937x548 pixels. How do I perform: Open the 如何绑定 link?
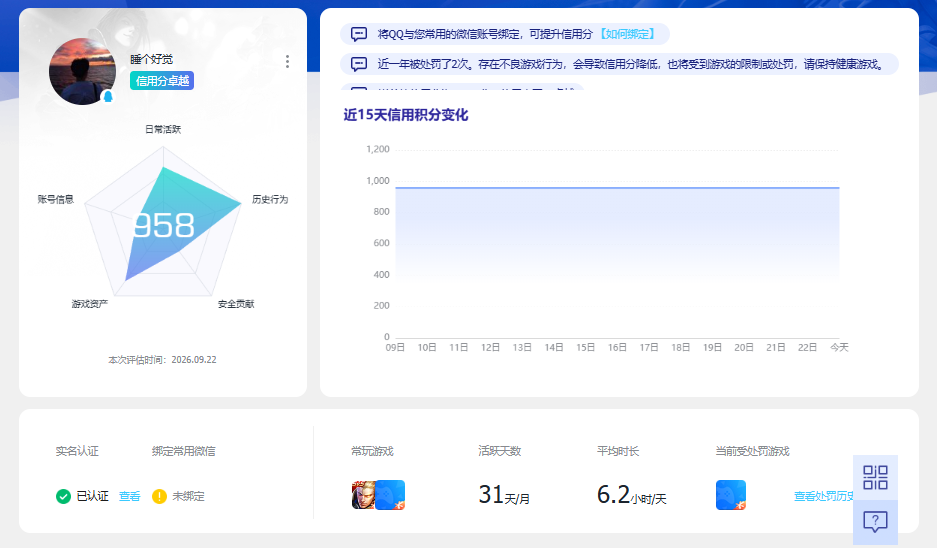point(627,34)
